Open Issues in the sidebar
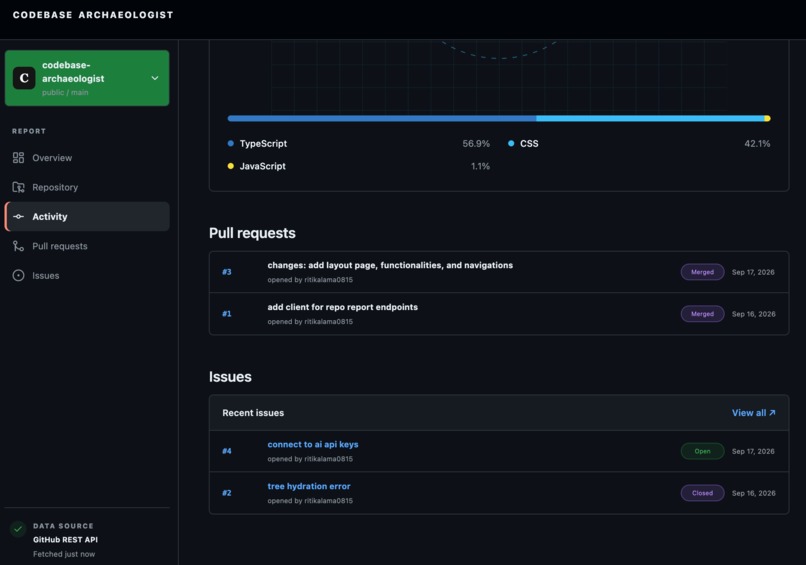Screen dimensions: 806x565 tap(87, 276)
